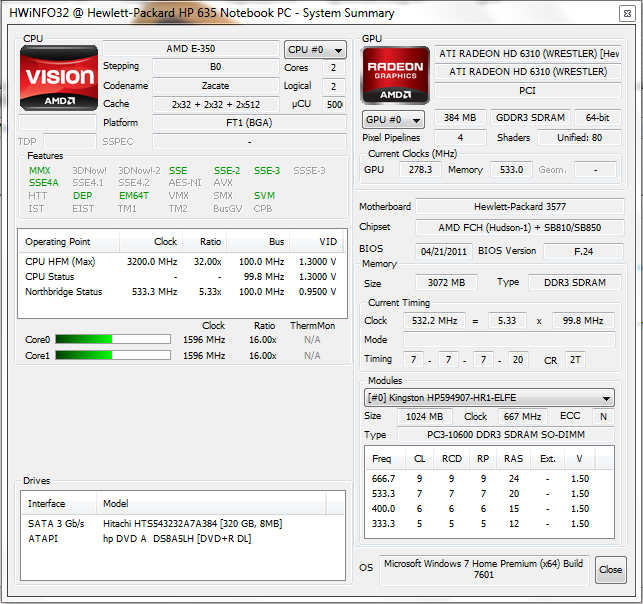Click the GPU memory clock value 533.0
Screen dimensions: 643x604
pyautogui.click(x=511, y=169)
